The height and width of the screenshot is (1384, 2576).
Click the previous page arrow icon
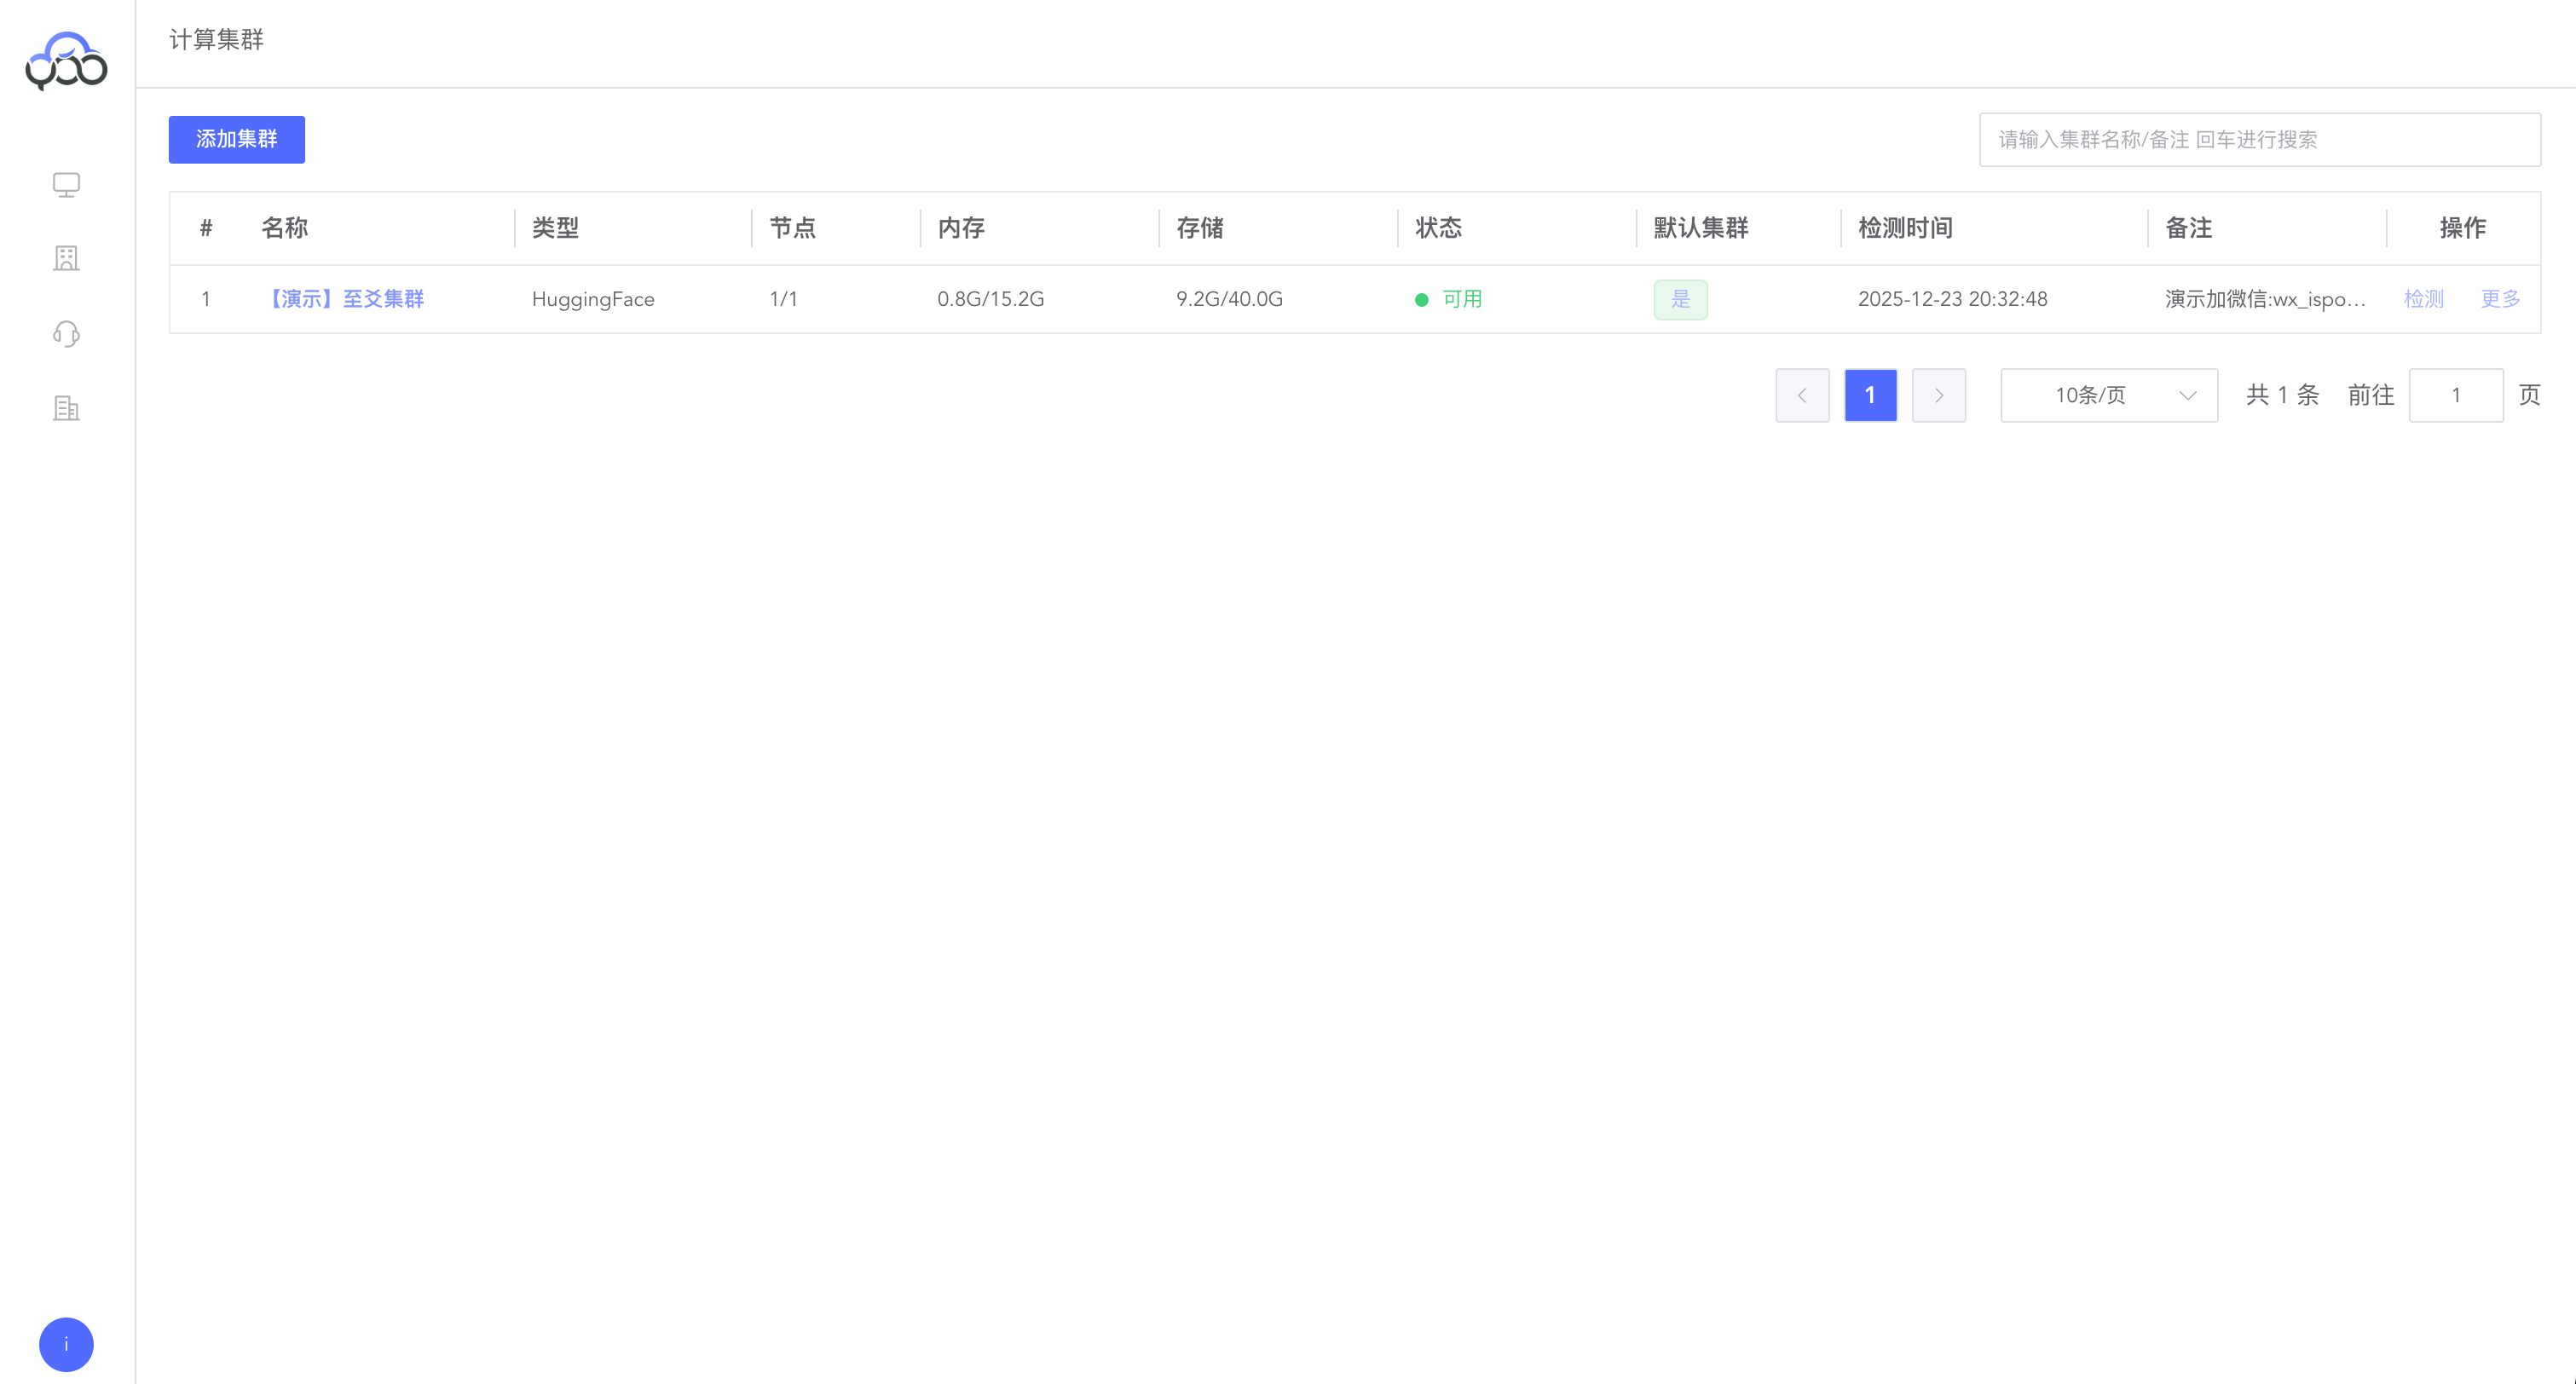click(x=1802, y=395)
